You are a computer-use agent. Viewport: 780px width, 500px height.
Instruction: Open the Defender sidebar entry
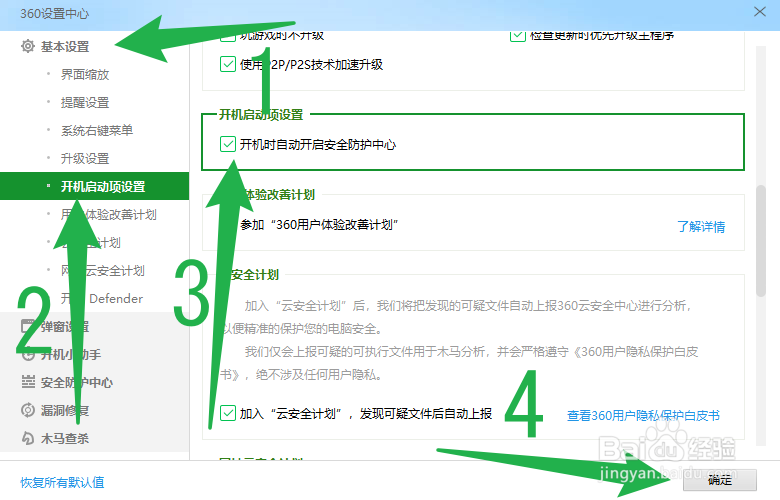pos(101,299)
